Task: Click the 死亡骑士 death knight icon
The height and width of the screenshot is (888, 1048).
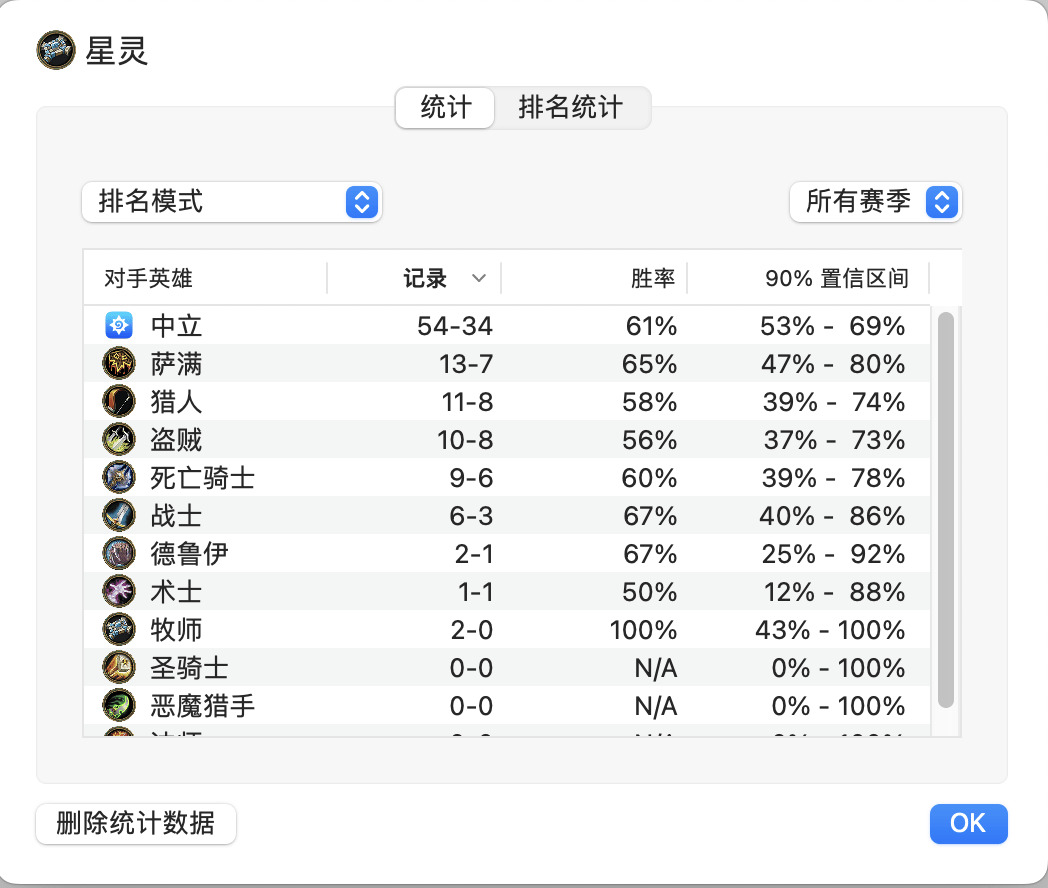Action: coord(119,478)
